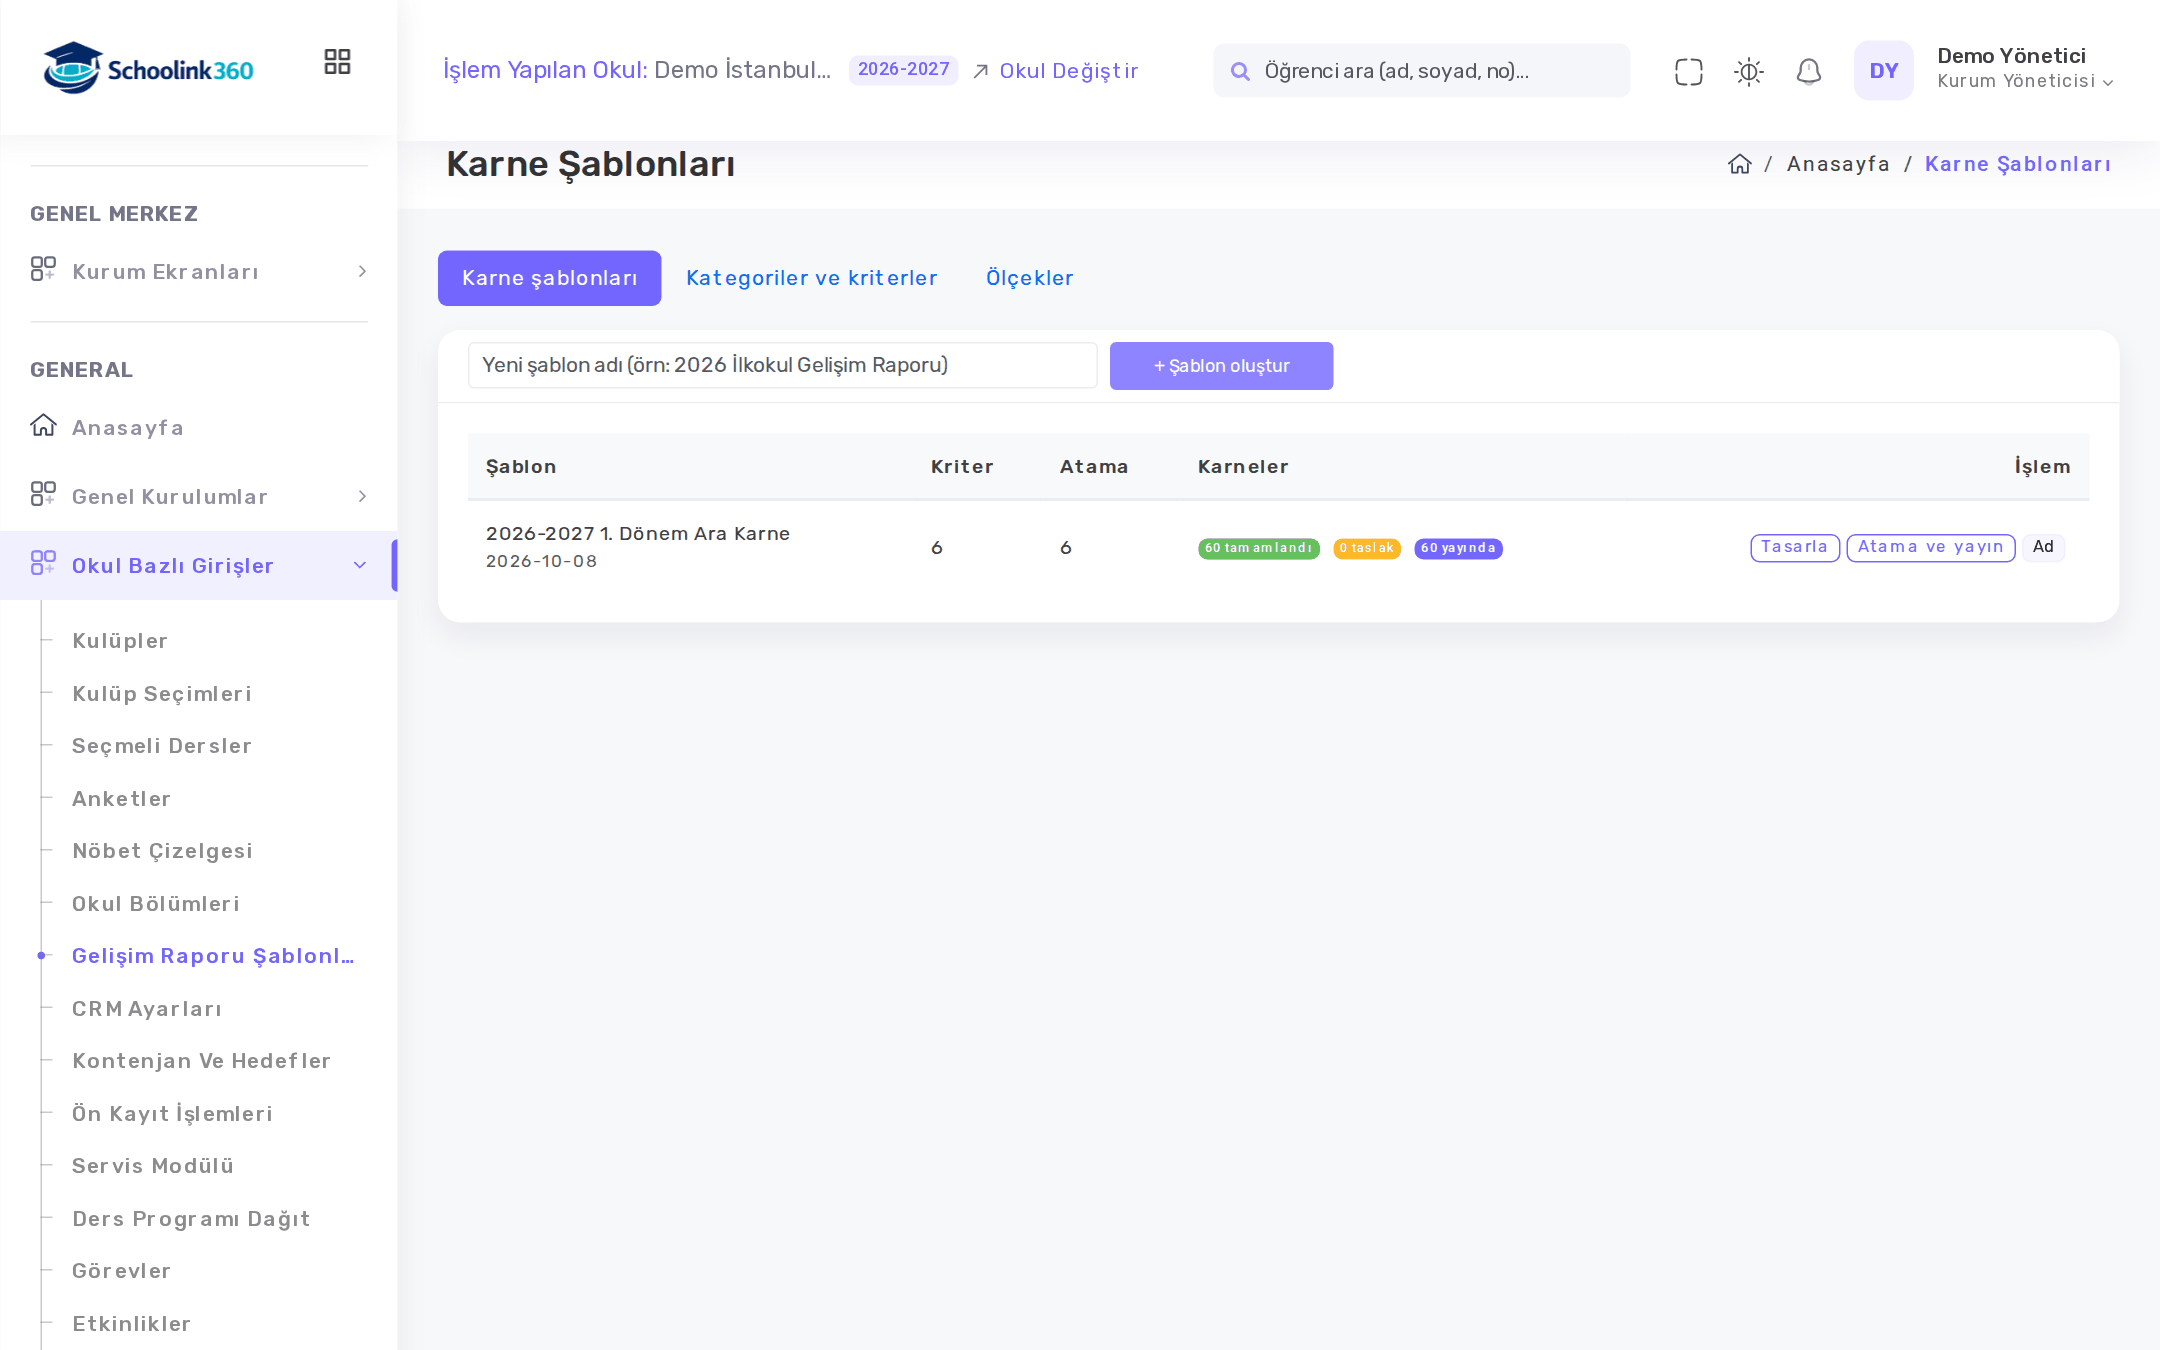Open the Karne şablonları tab
Screen dimensions: 2160x1350
(x=549, y=278)
